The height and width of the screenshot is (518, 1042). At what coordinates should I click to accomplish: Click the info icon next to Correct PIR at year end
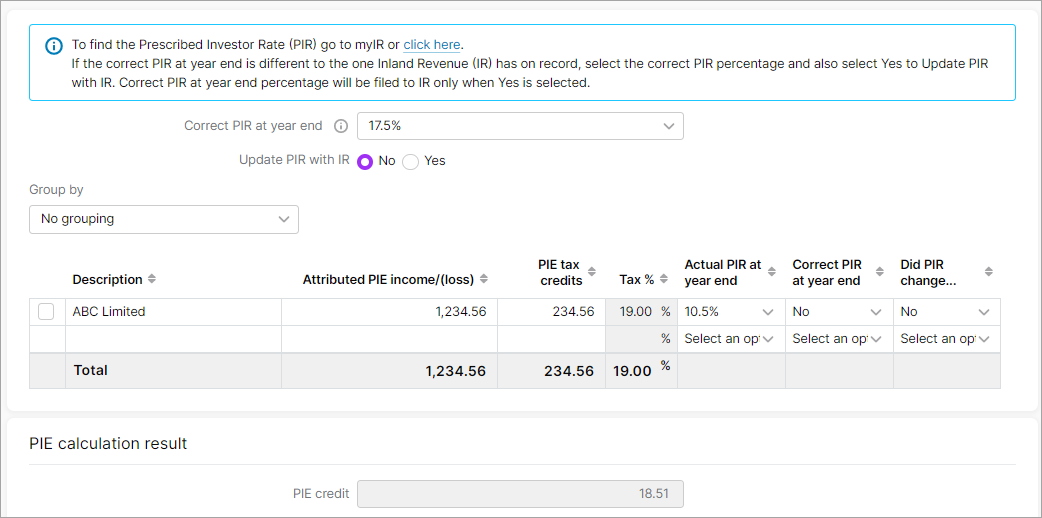[341, 126]
